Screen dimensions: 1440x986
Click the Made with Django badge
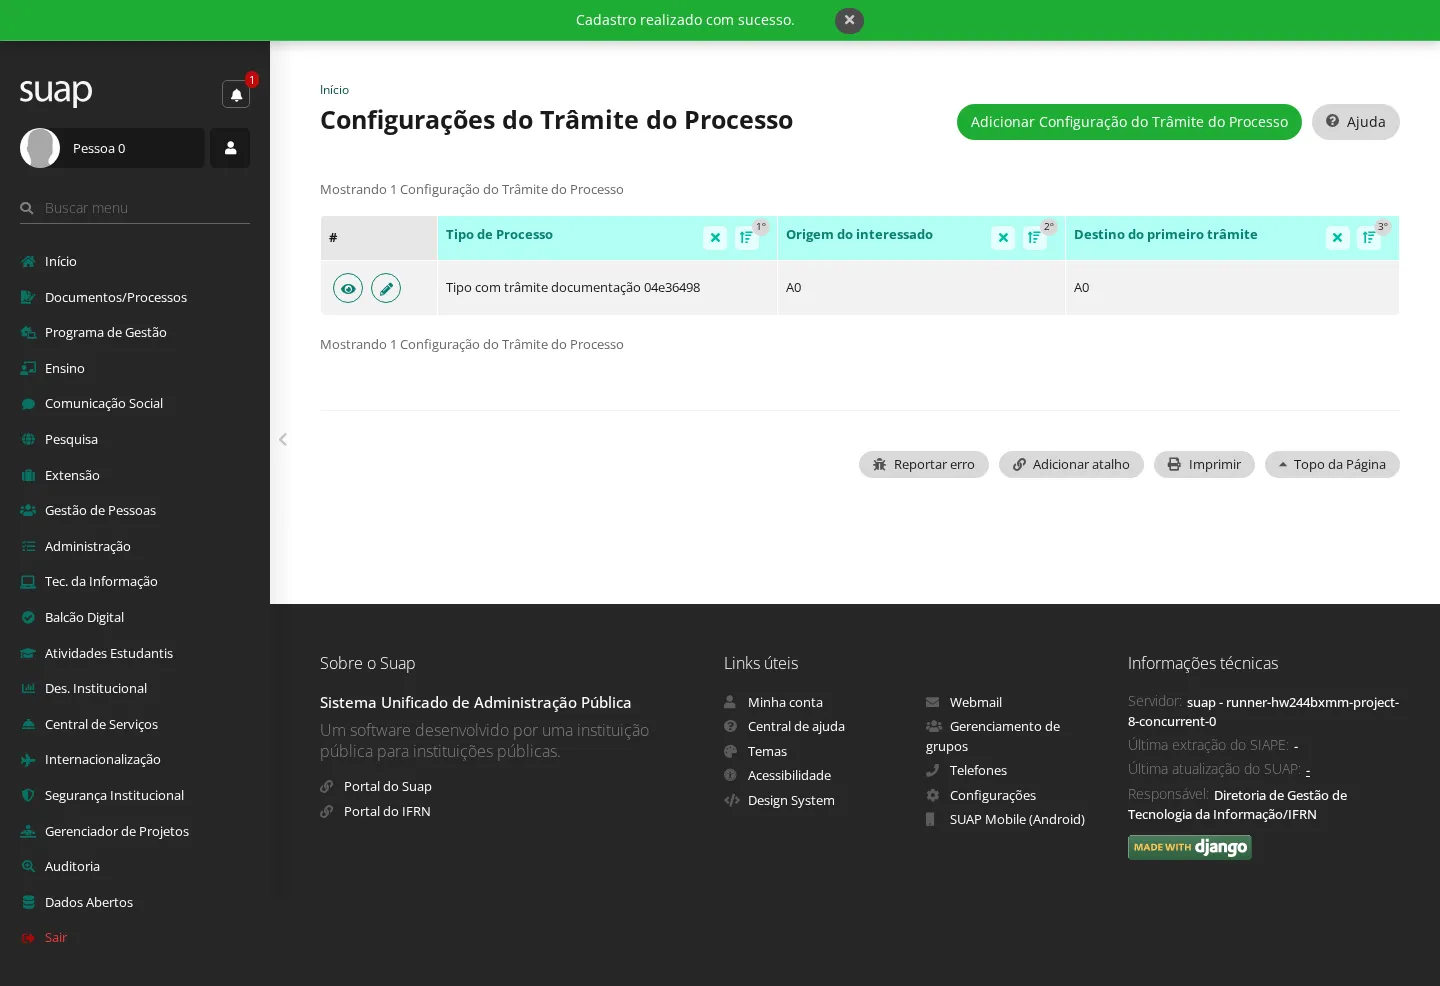pos(1190,847)
